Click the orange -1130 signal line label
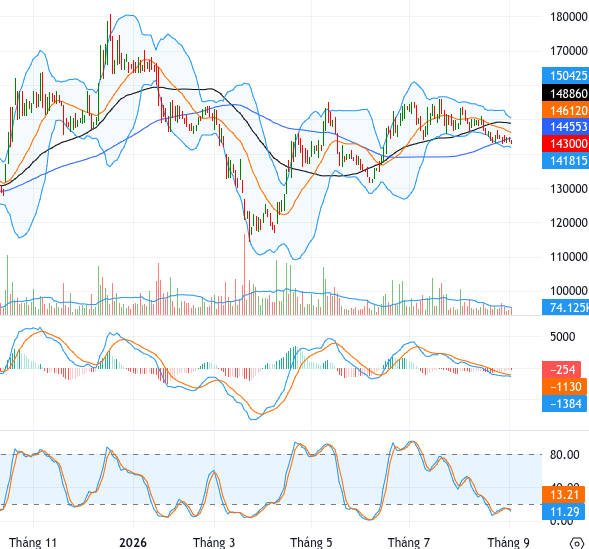This screenshot has height=549, width=589. (x=564, y=386)
